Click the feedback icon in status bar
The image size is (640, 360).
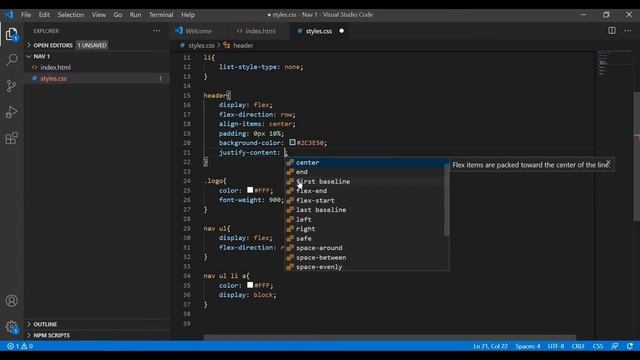pos(615,346)
